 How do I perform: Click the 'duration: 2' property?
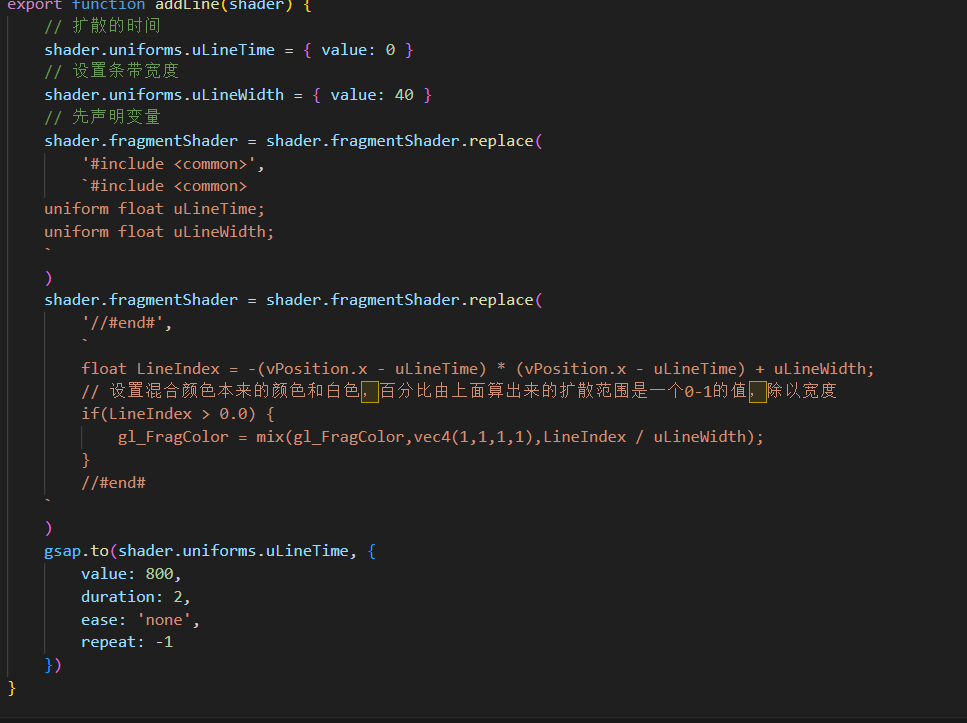tap(136, 597)
